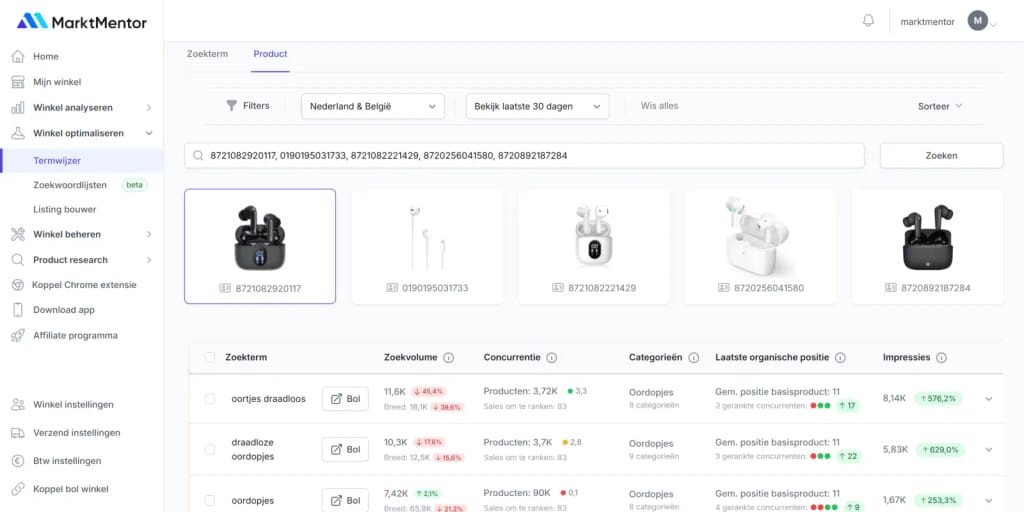Click the Wis alles link
The width and height of the screenshot is (1024, 512).
click(660, 106)
